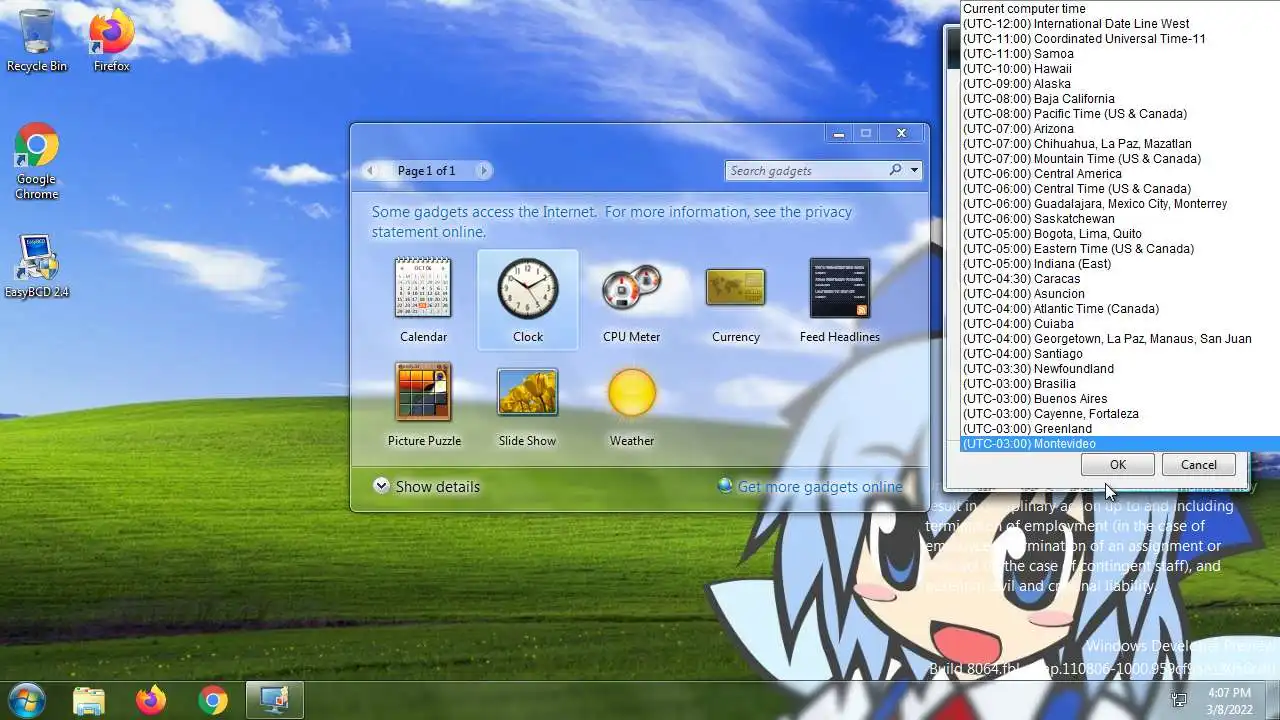The height and width of the screenshot is (720, 1280).
Task: Choose the Caracas time zone
Action: pos(1120,279)
